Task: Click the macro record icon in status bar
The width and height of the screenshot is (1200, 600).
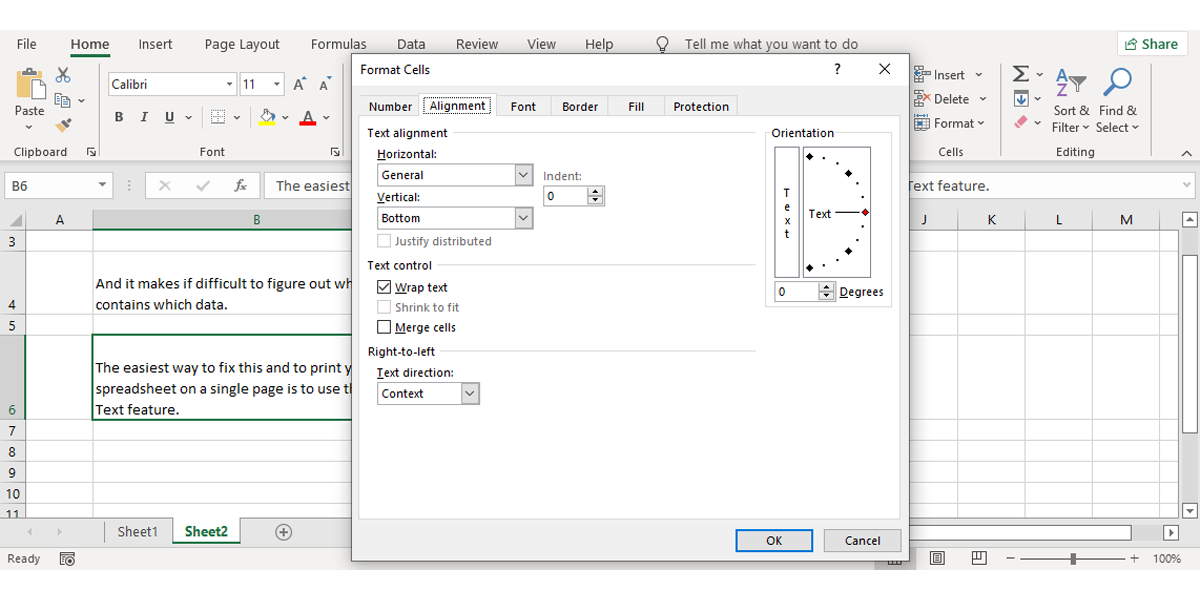Action: coord(67,559)
